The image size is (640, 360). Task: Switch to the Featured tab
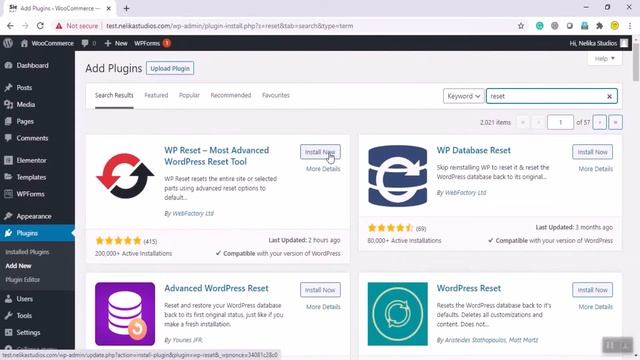pos(156,95)
